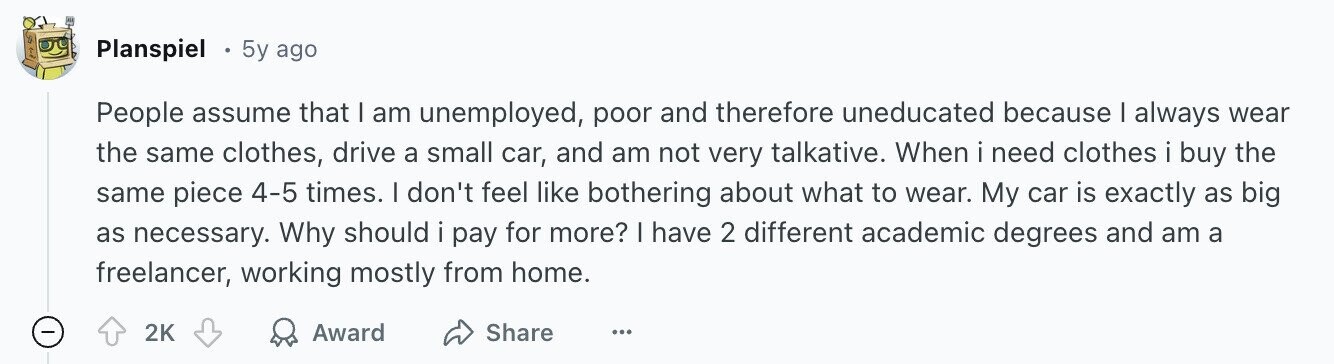1334x364 pixels.
Task: Downvote the comment with the down arrow
Action: (206, 332)
